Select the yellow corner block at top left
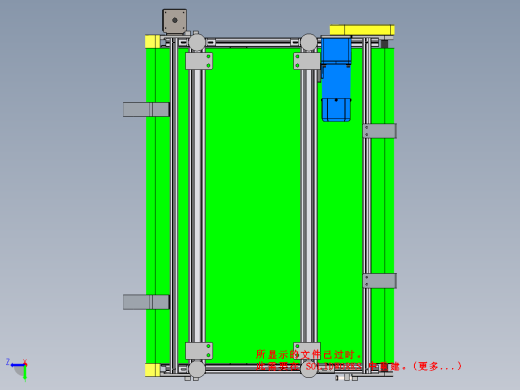 (x=152, y=42)
